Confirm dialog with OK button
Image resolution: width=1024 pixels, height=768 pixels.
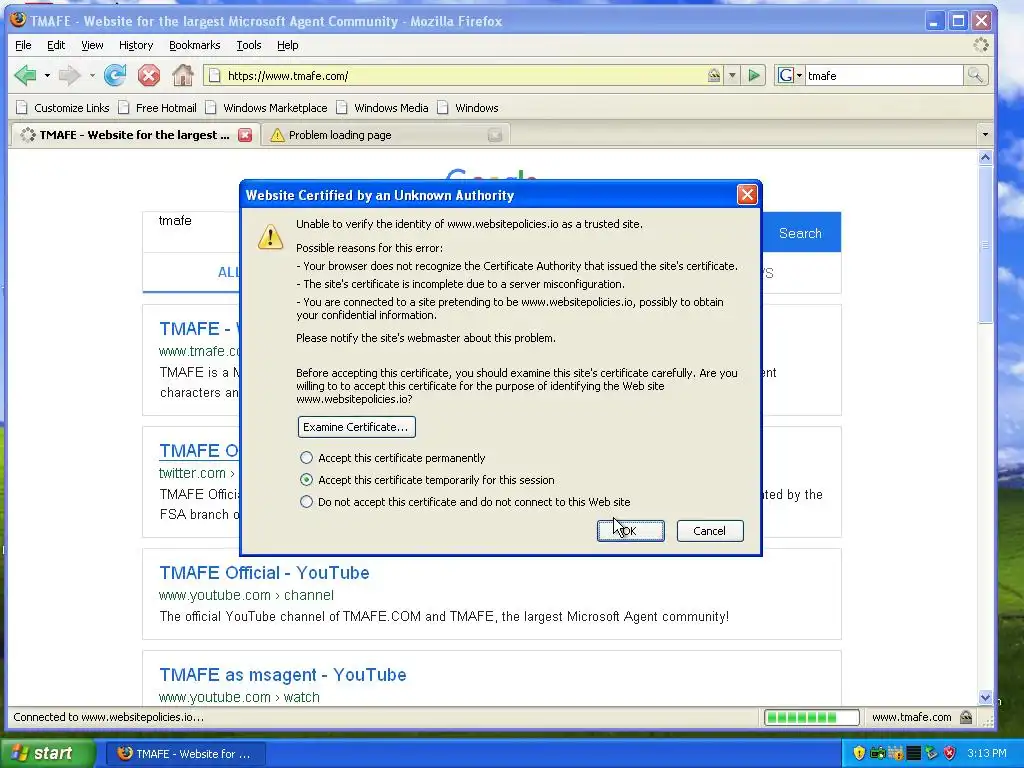tap(631, 531)
